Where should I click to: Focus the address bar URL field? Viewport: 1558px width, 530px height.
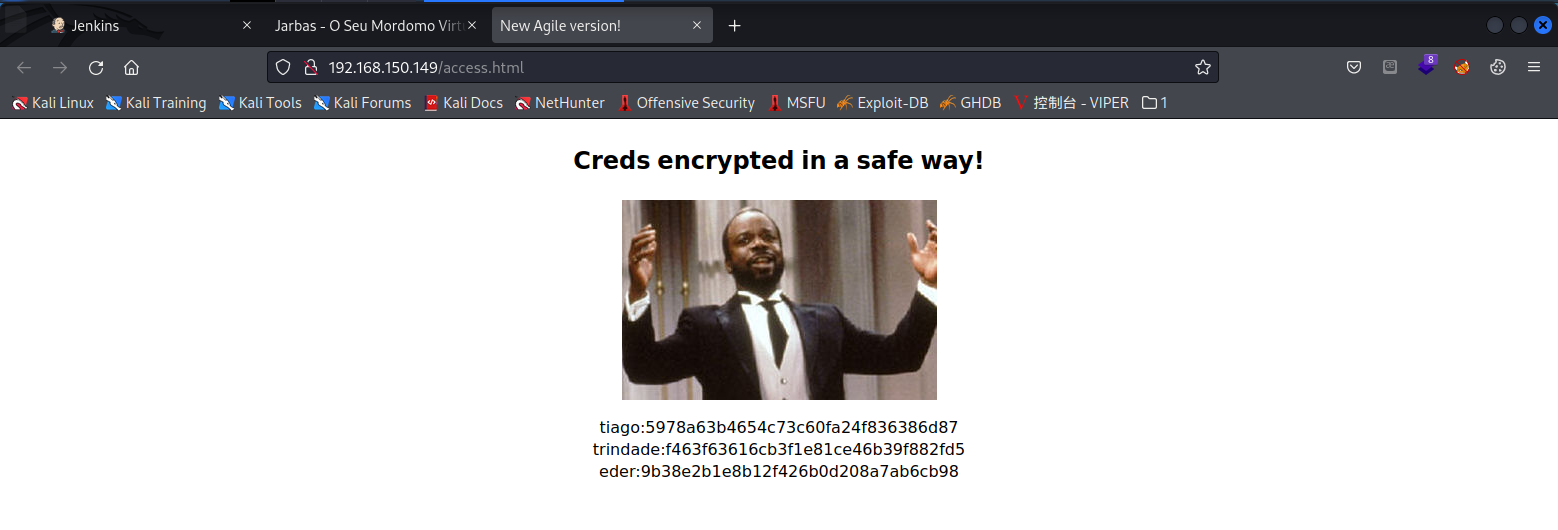pyautogui.click(x=755, y=68)
